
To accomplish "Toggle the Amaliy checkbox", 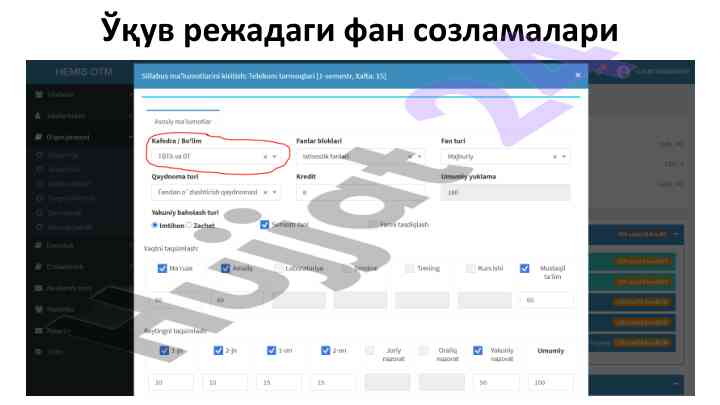I will pyautogui.click(x=225, y=268).
